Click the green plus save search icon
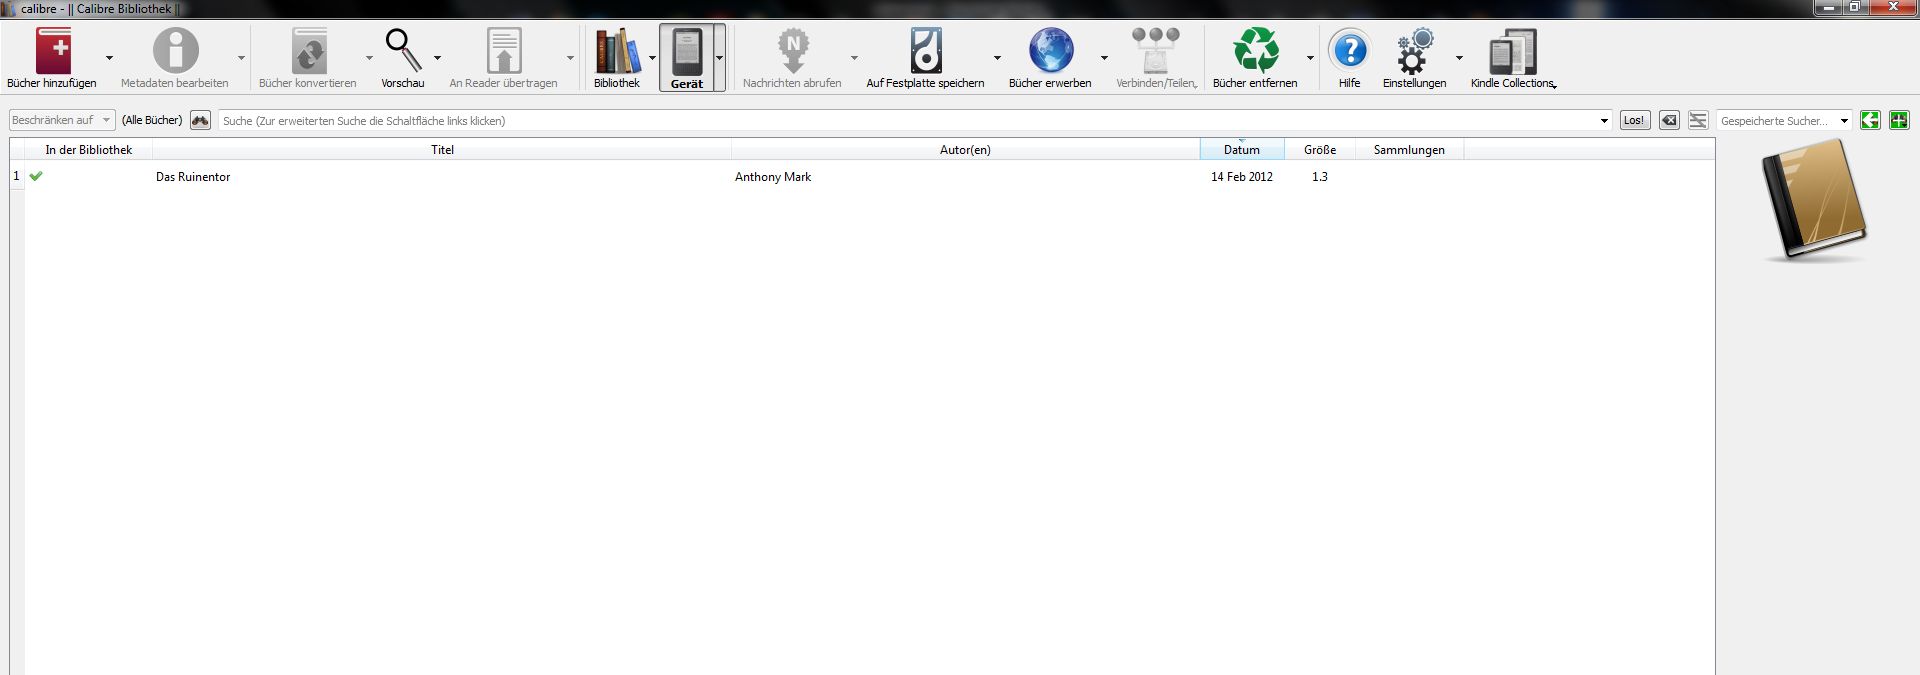 (x=1899, y=120)
